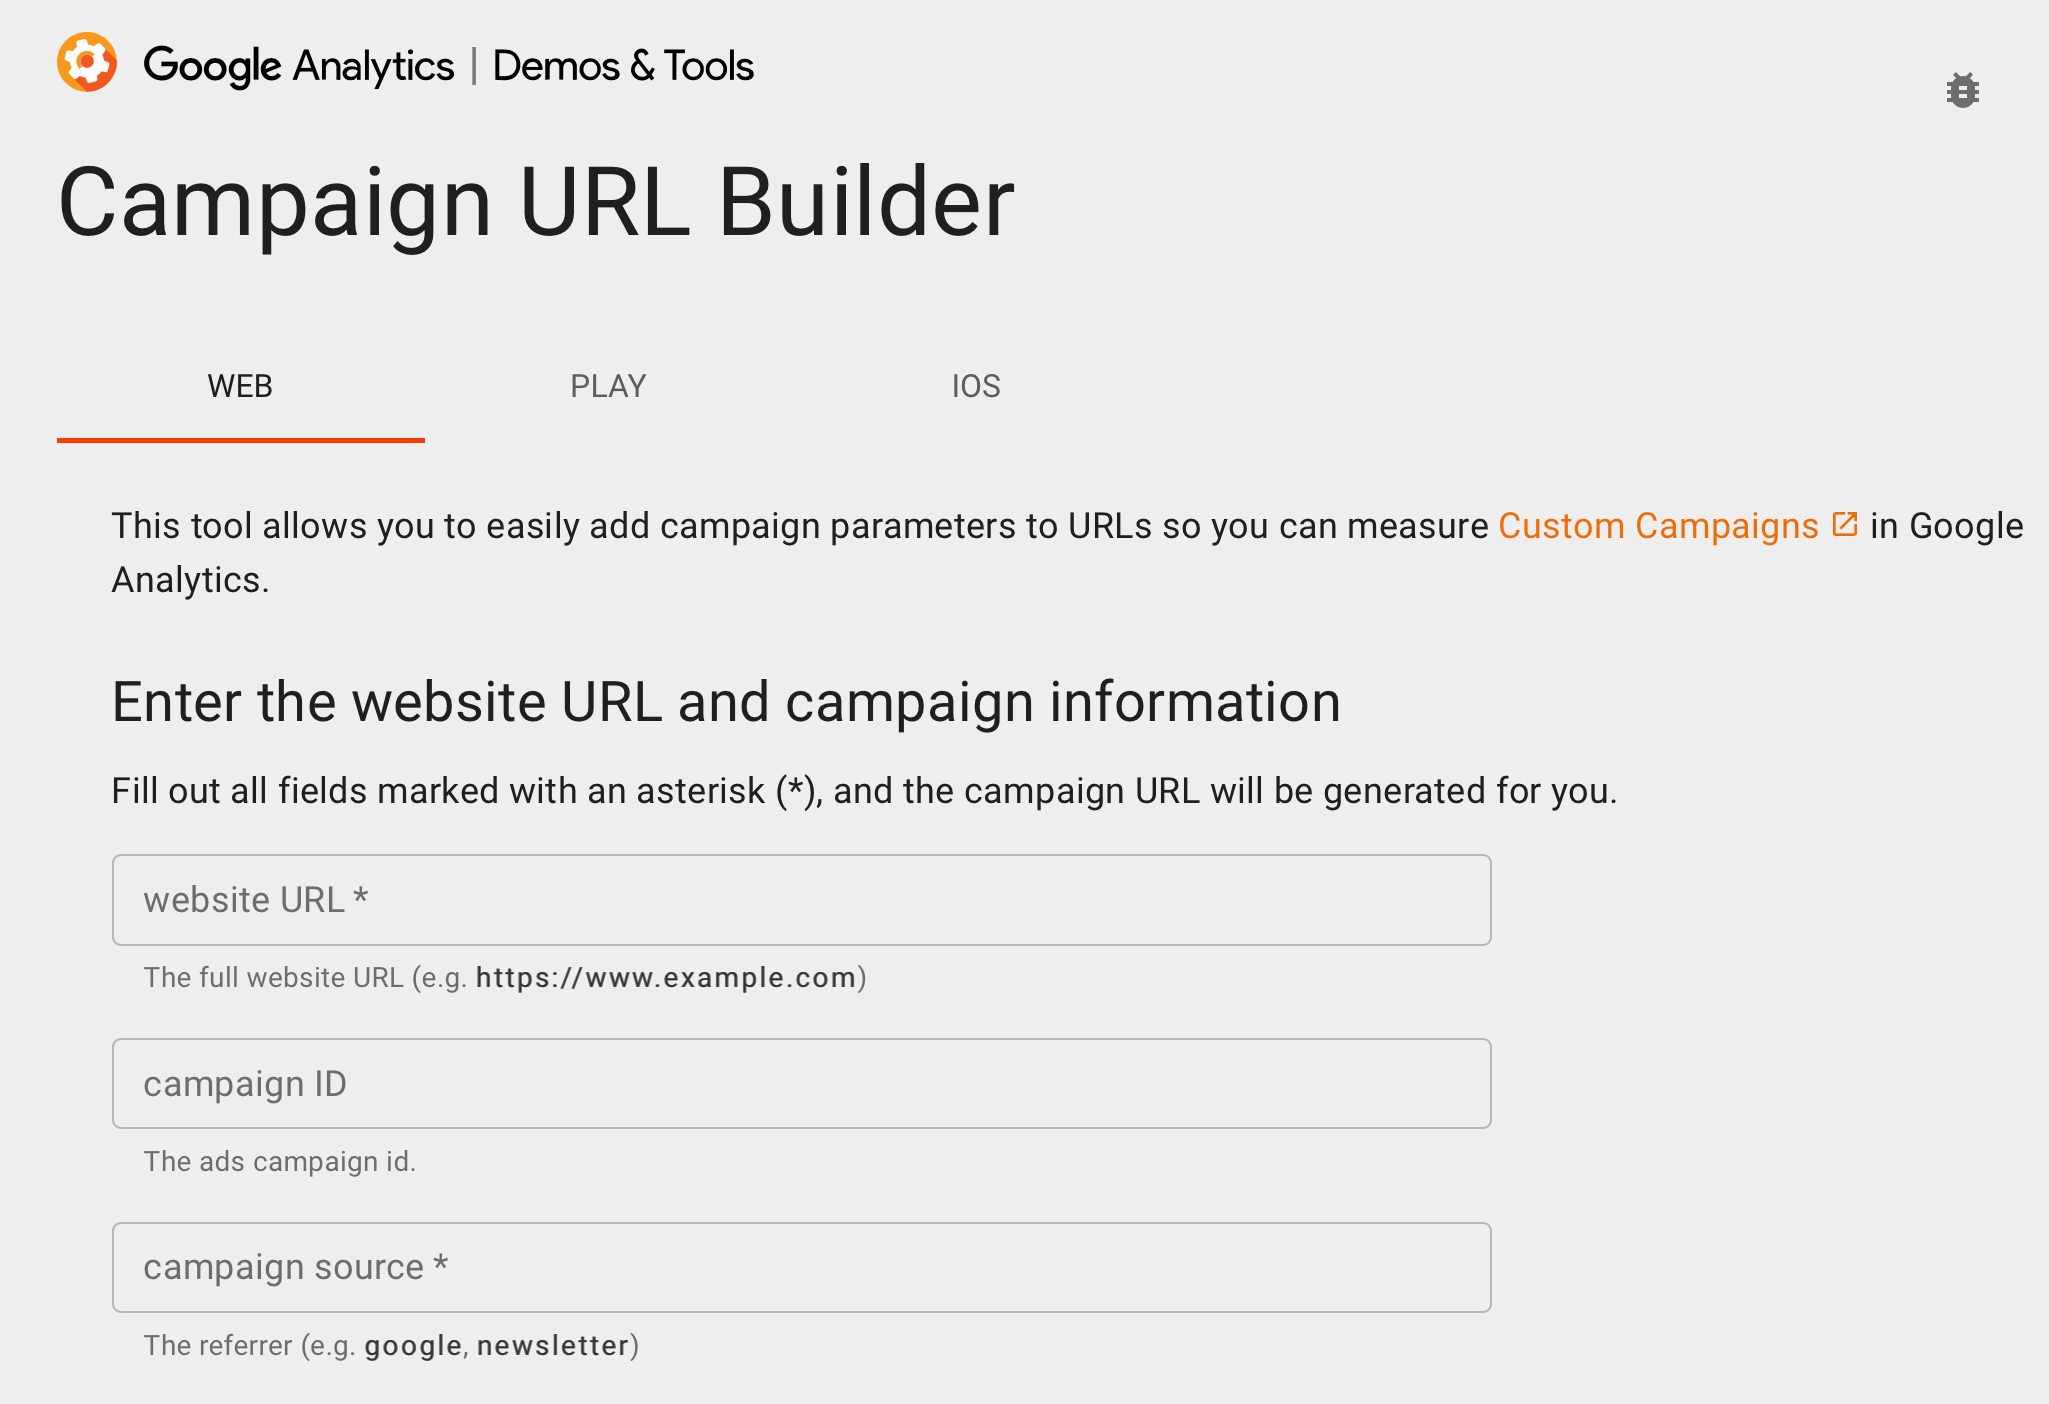
Task: Click the IOS tab
Action: click(x=975, y=384)
